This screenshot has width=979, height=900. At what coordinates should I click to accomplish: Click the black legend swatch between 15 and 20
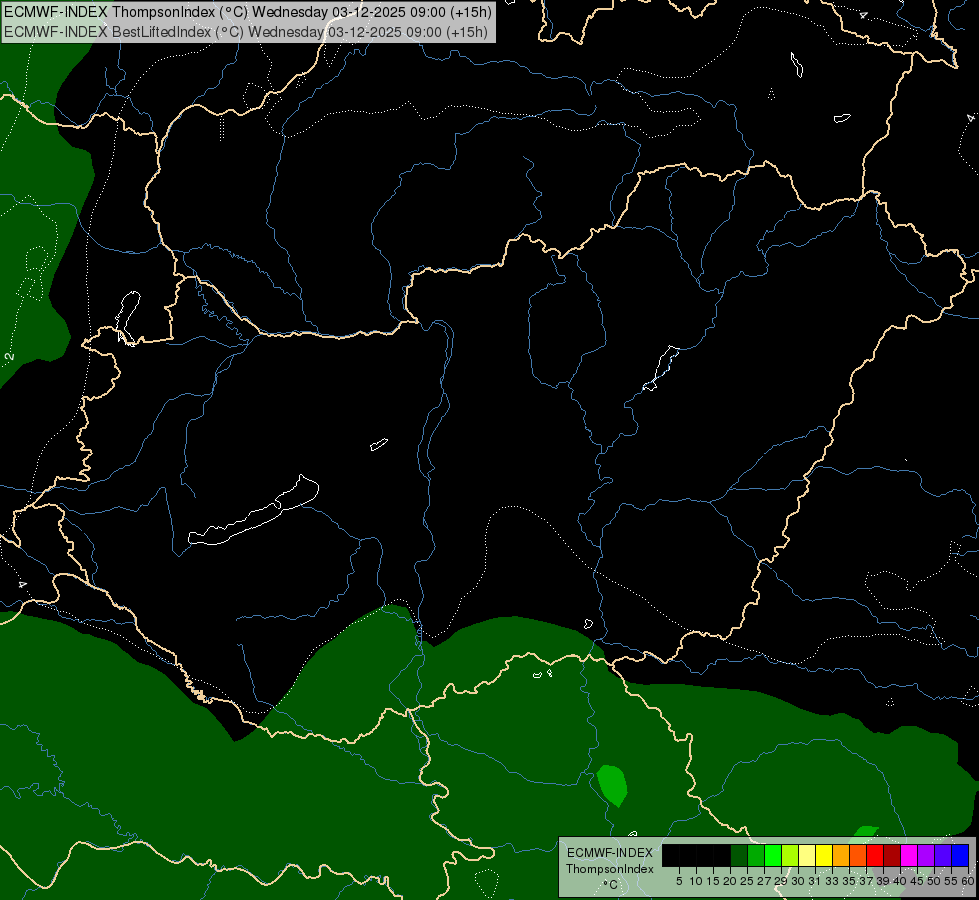click(x=722, y=855)
